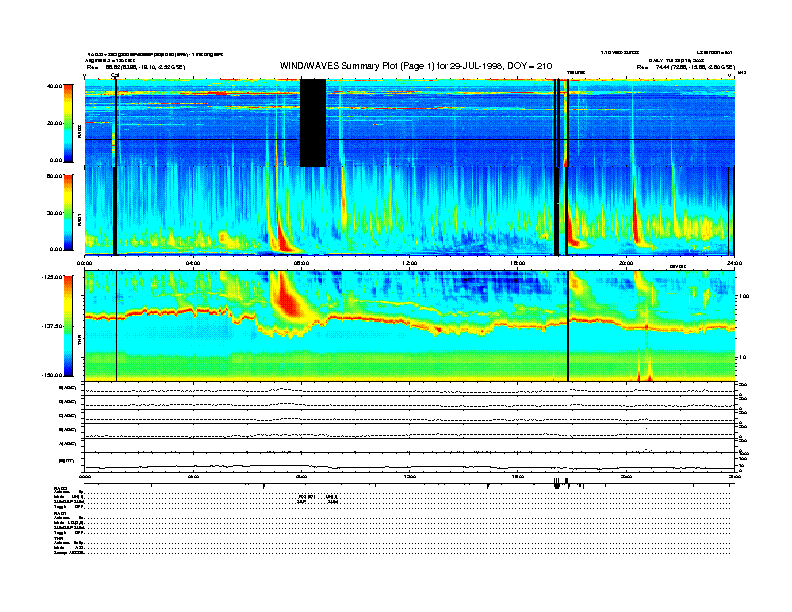The height and width of the screenshot is (612, 792).
Task: Click the intense red burst in the TNR panel
Action: point(286,298)
